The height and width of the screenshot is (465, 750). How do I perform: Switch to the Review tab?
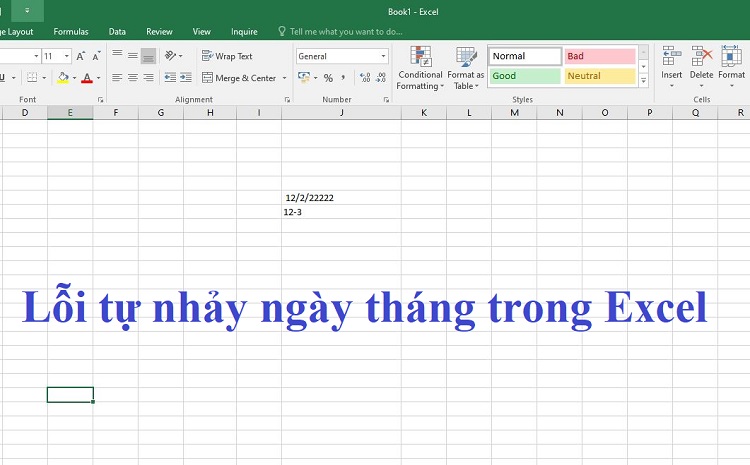pos(159,32)
